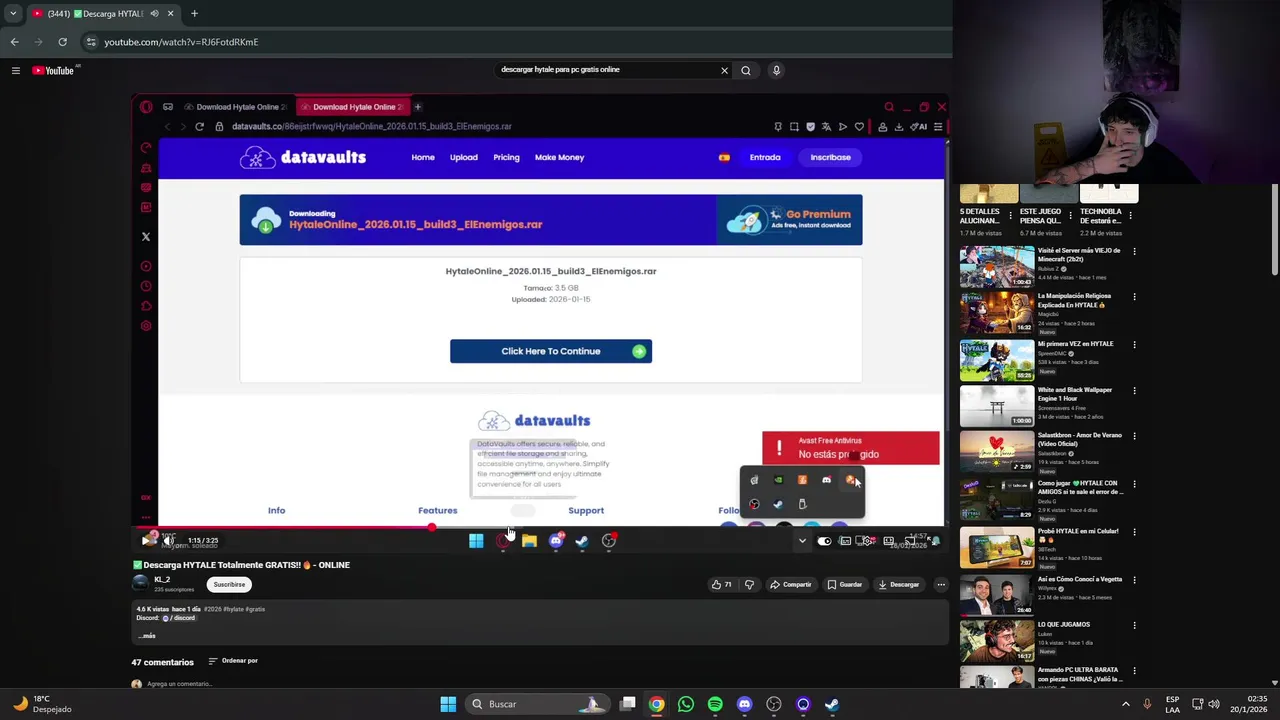Viewport: 1280px width, 720px height.
Task: Download the video with Descargar button
Action: coord(898,584)
